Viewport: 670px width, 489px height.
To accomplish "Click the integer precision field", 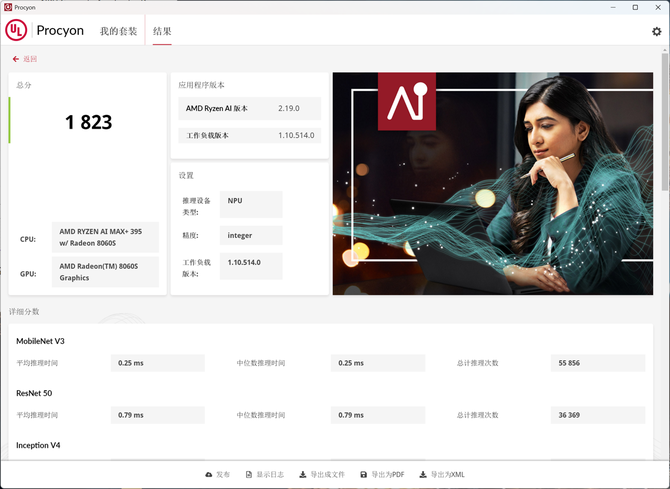I will 250,236.
